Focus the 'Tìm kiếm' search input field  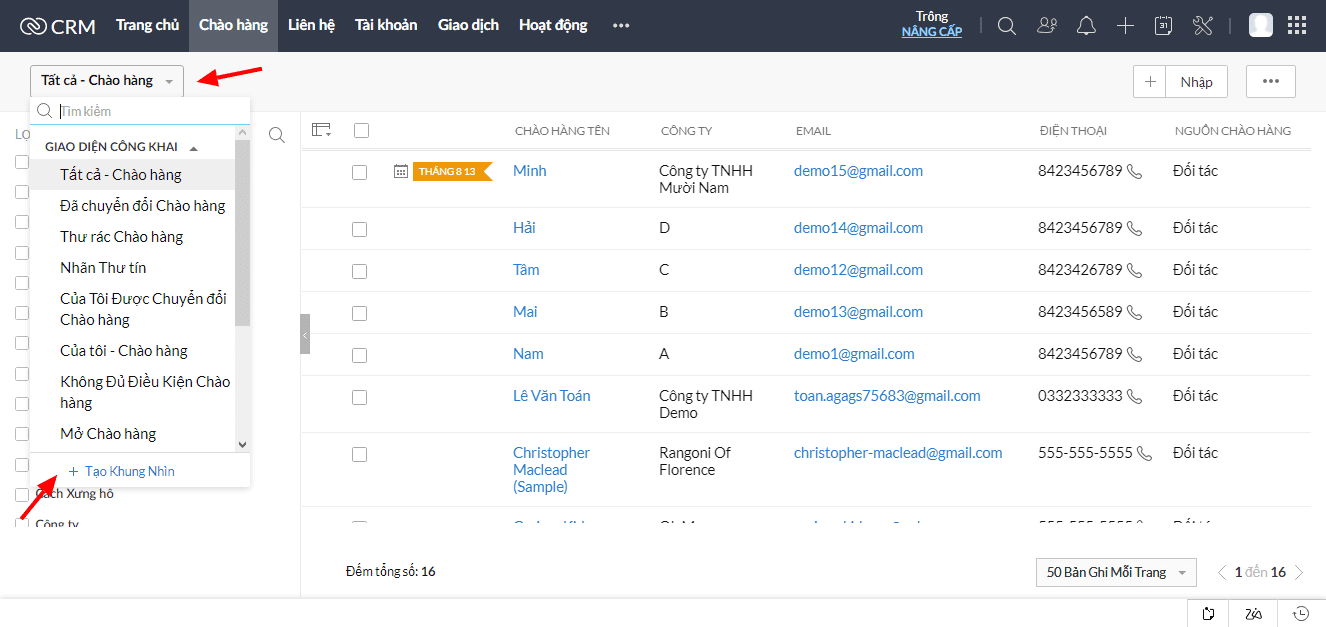click(150, 111)
